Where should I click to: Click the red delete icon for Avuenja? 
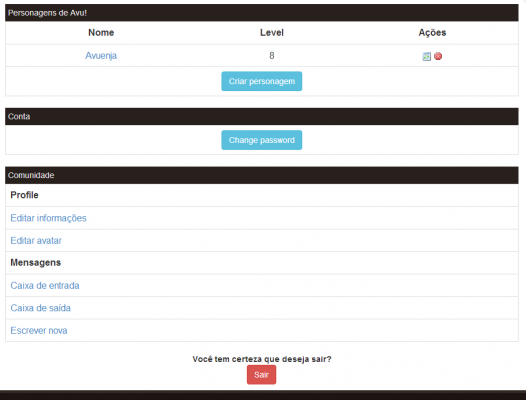(x=438, y=56)
